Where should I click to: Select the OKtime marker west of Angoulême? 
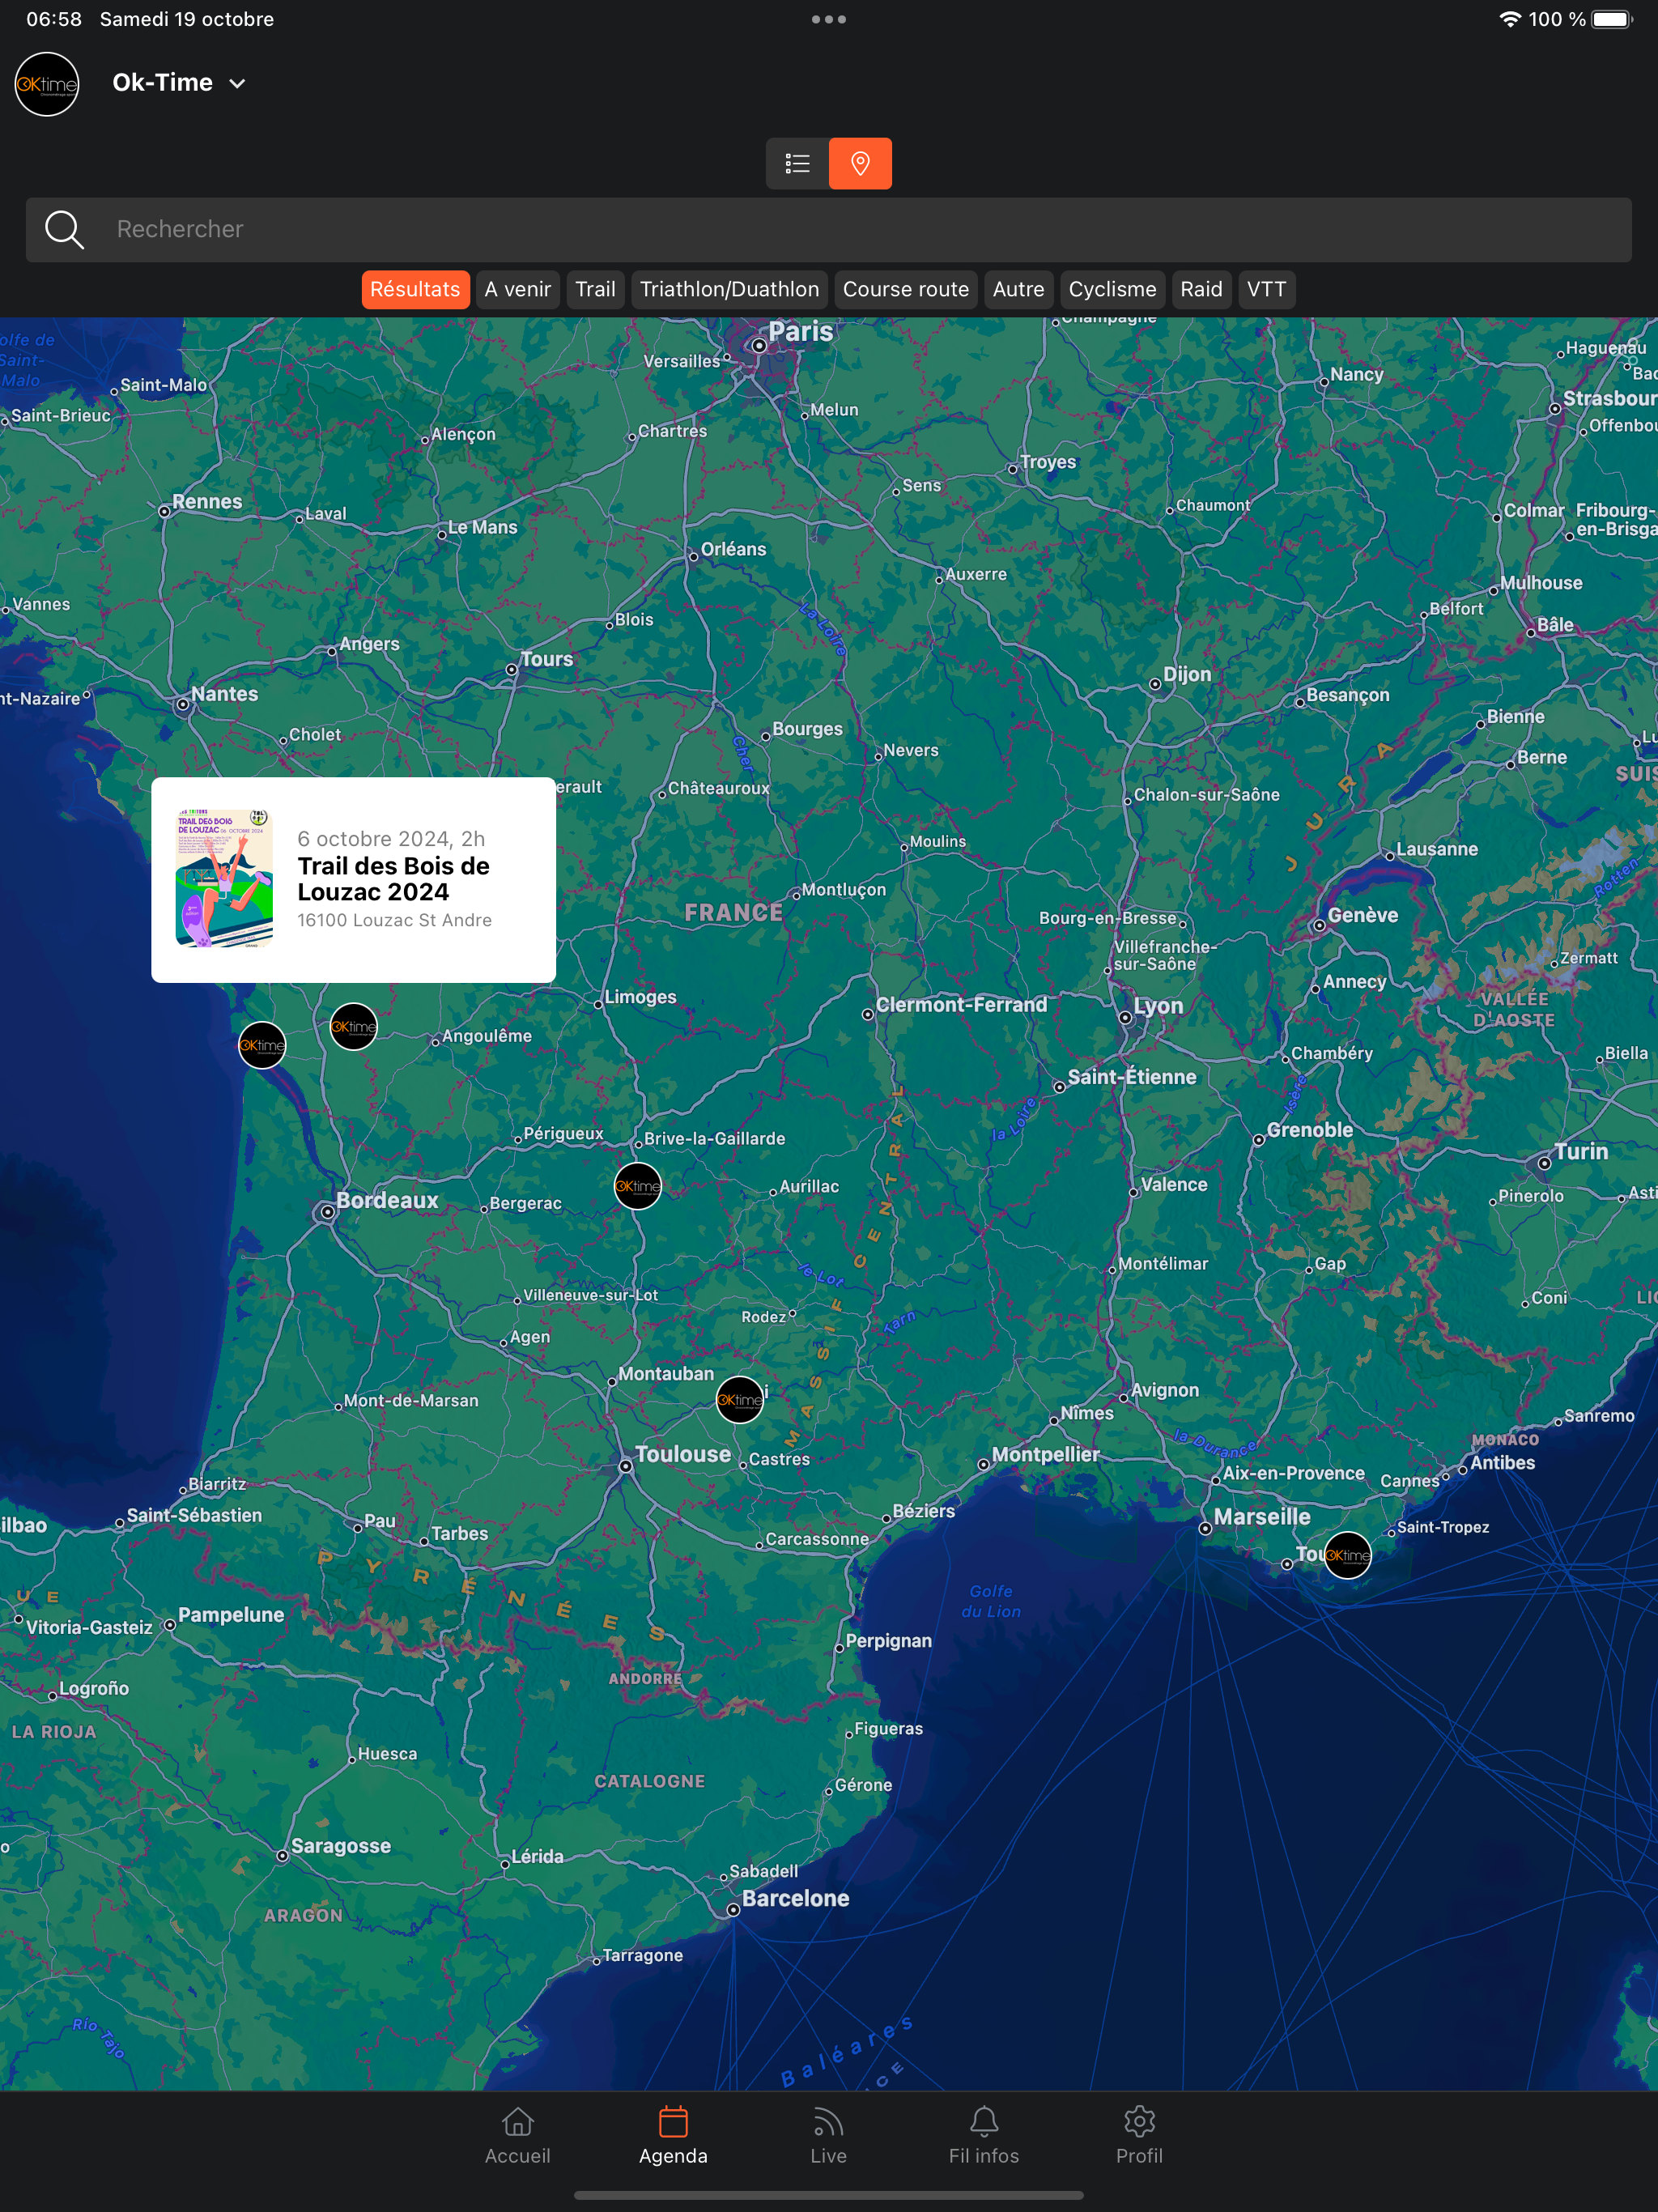(354, 1027)
